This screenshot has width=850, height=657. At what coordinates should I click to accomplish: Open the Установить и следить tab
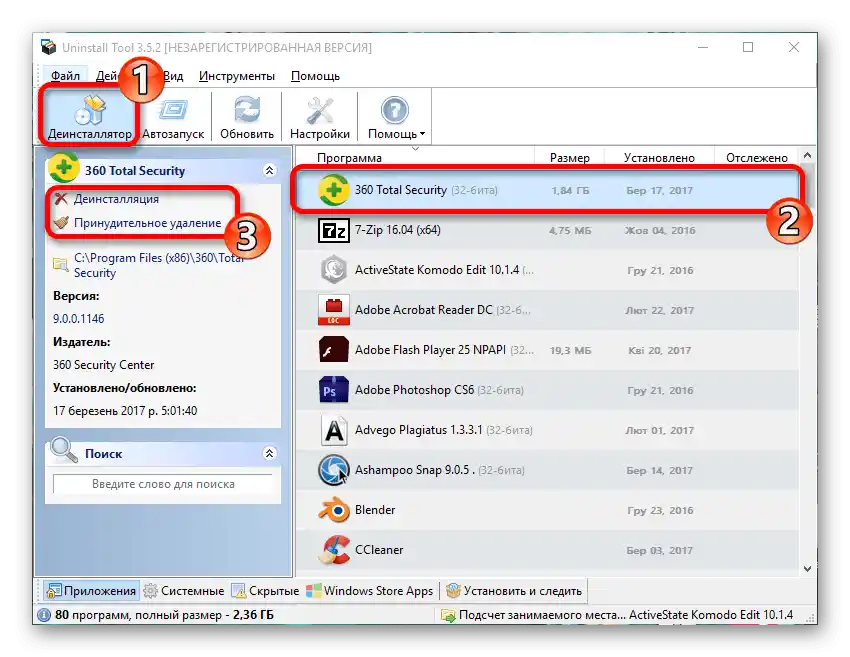(x=514, y=591)
